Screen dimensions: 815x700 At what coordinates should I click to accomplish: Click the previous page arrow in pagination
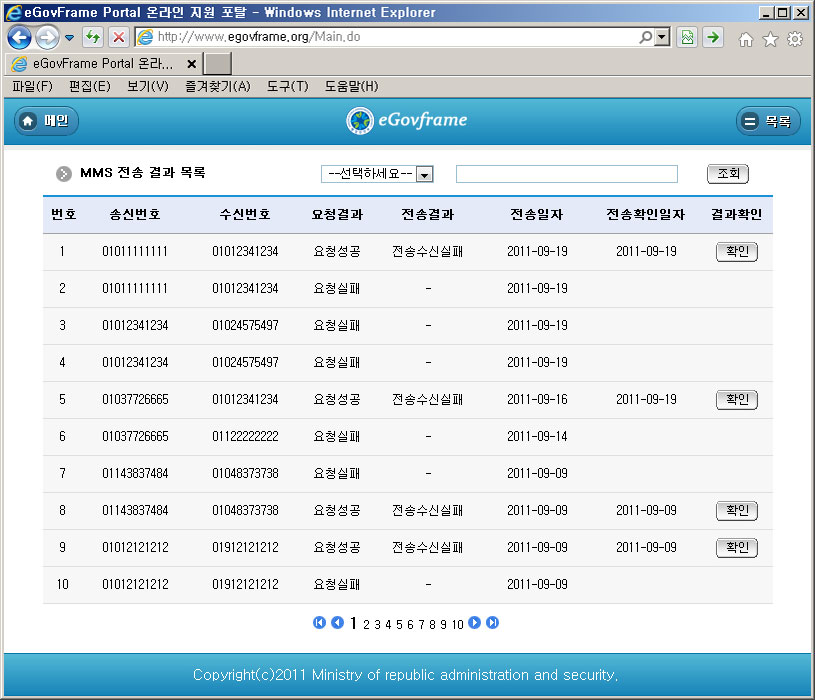[x=337, y=623]
